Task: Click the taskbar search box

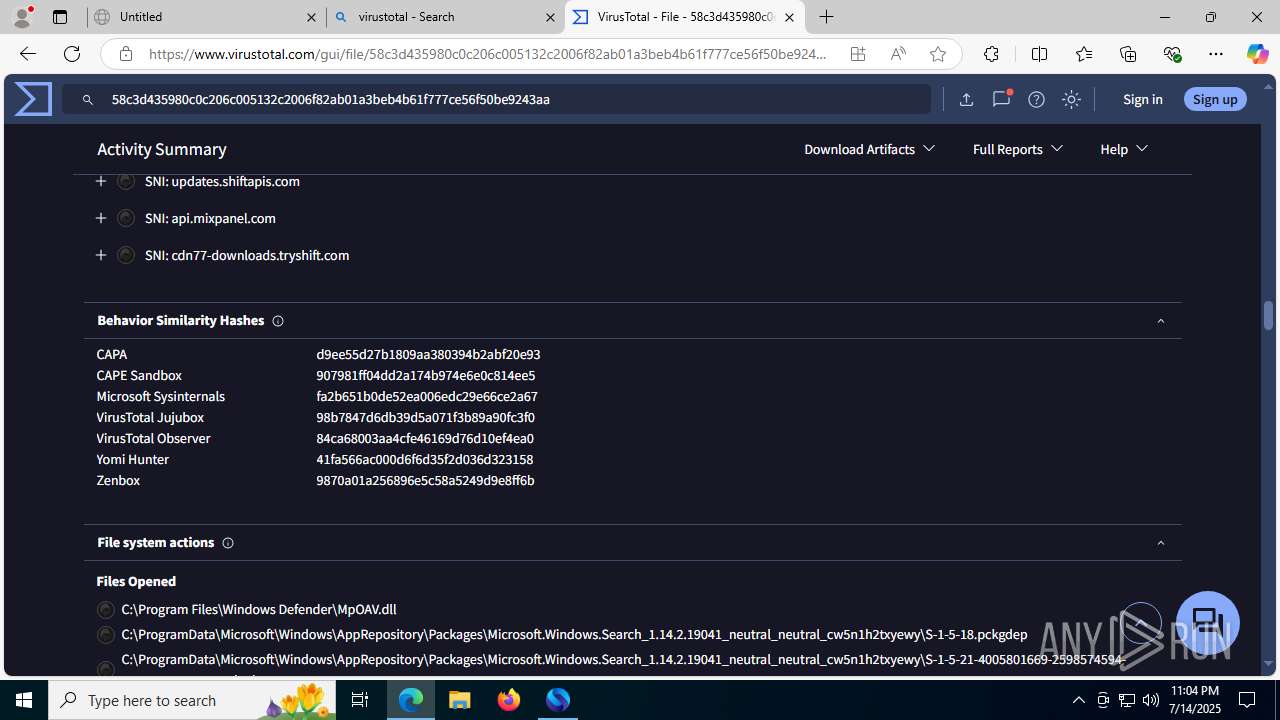Action: pos(192,700)
